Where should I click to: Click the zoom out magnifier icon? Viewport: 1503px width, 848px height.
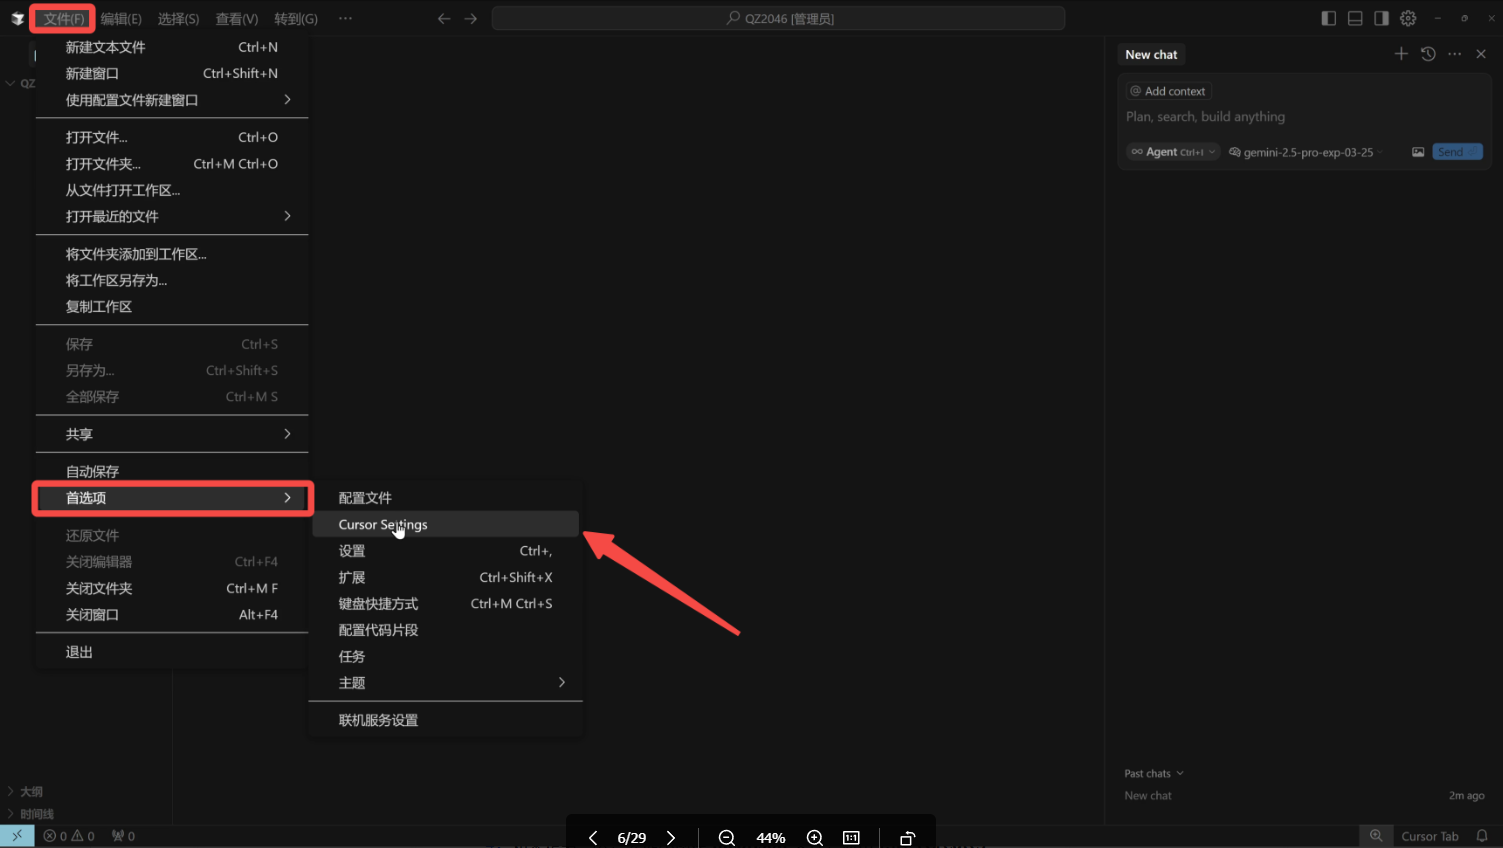pos(727,838)
